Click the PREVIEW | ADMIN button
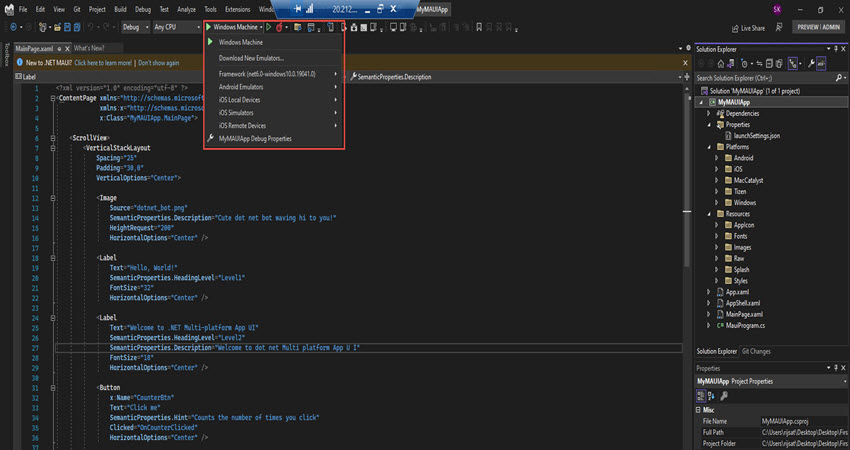850x450 pixels. point(820,28)
